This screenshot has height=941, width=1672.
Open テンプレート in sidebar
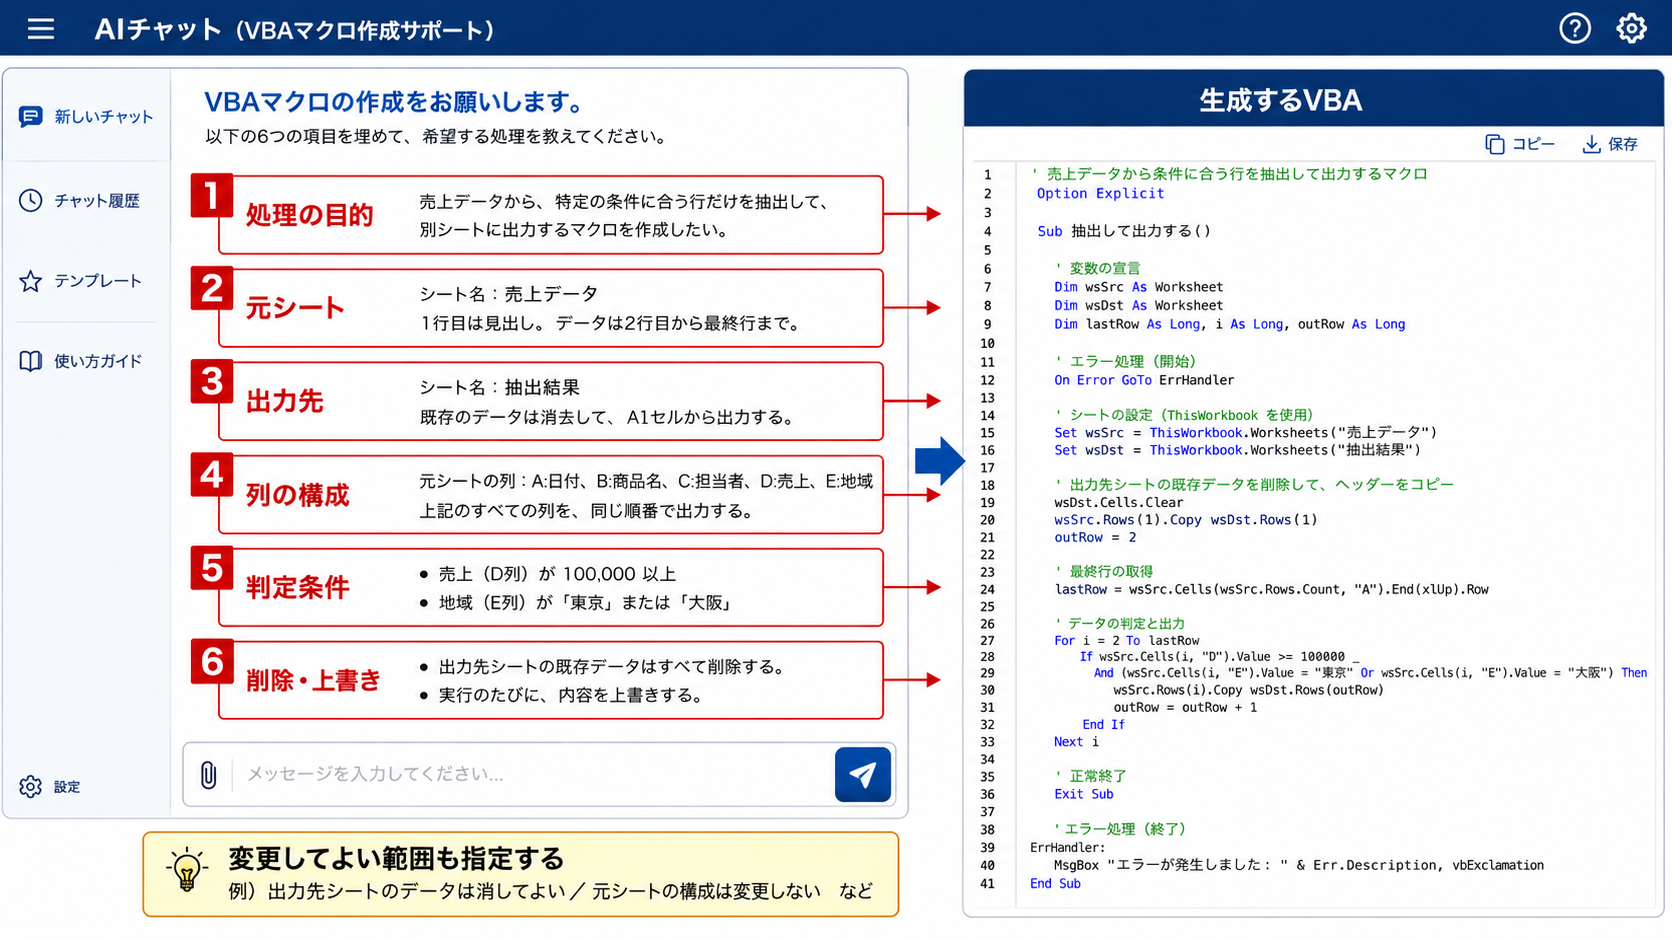(x=81, y=281)
